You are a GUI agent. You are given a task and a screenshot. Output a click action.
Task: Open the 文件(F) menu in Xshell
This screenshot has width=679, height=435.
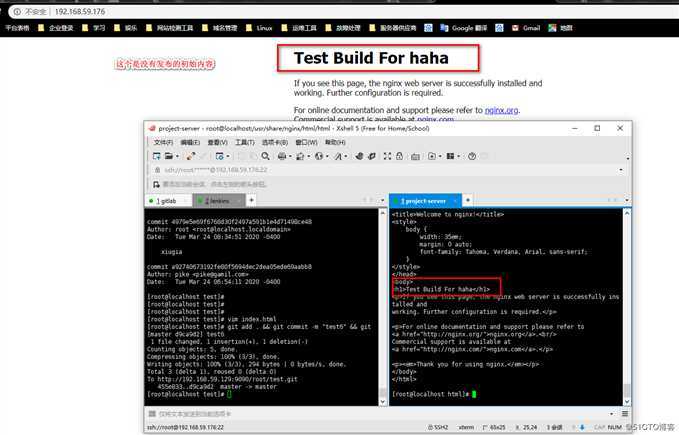click(x=163, y=142)
